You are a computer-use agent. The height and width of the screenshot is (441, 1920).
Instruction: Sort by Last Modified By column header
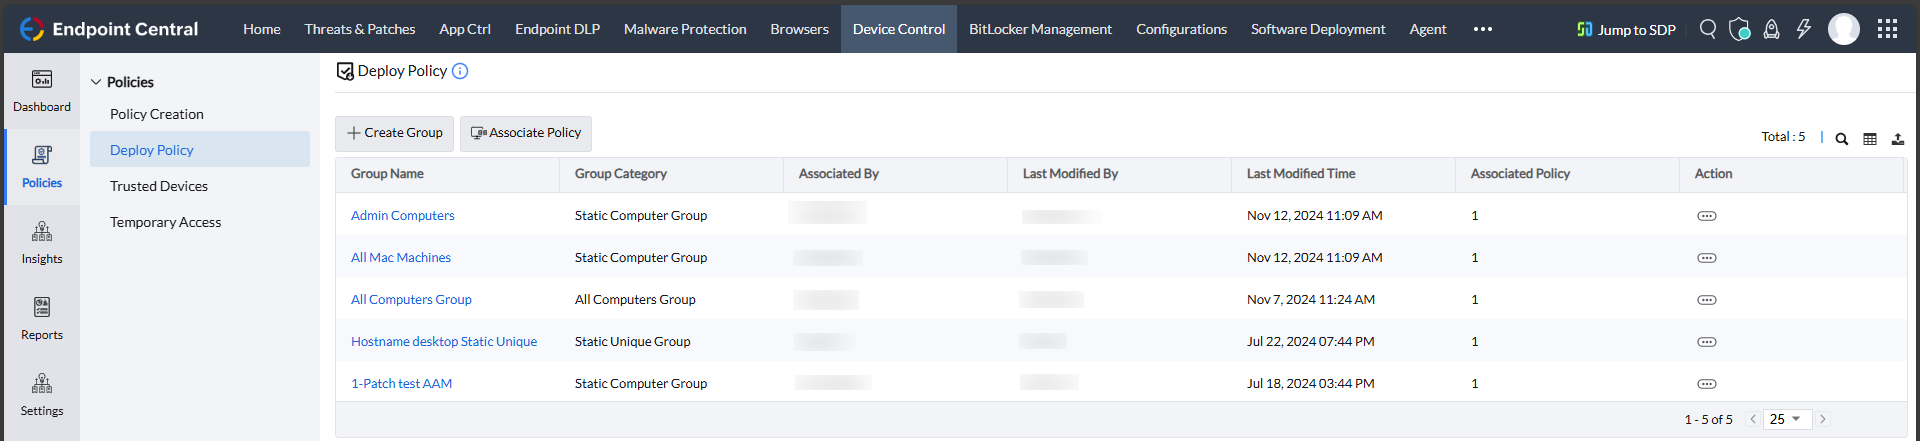[1070, 174]
